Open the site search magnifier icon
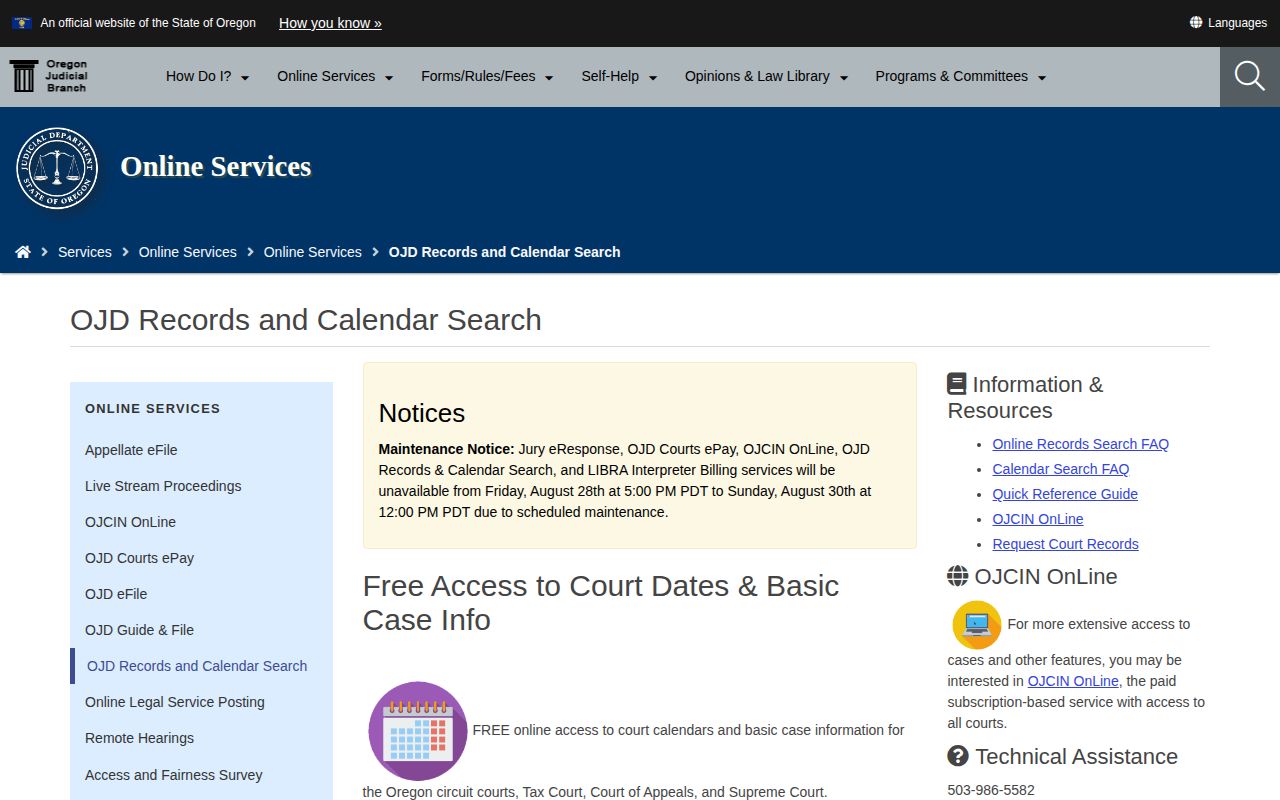 pos(1250,76)
